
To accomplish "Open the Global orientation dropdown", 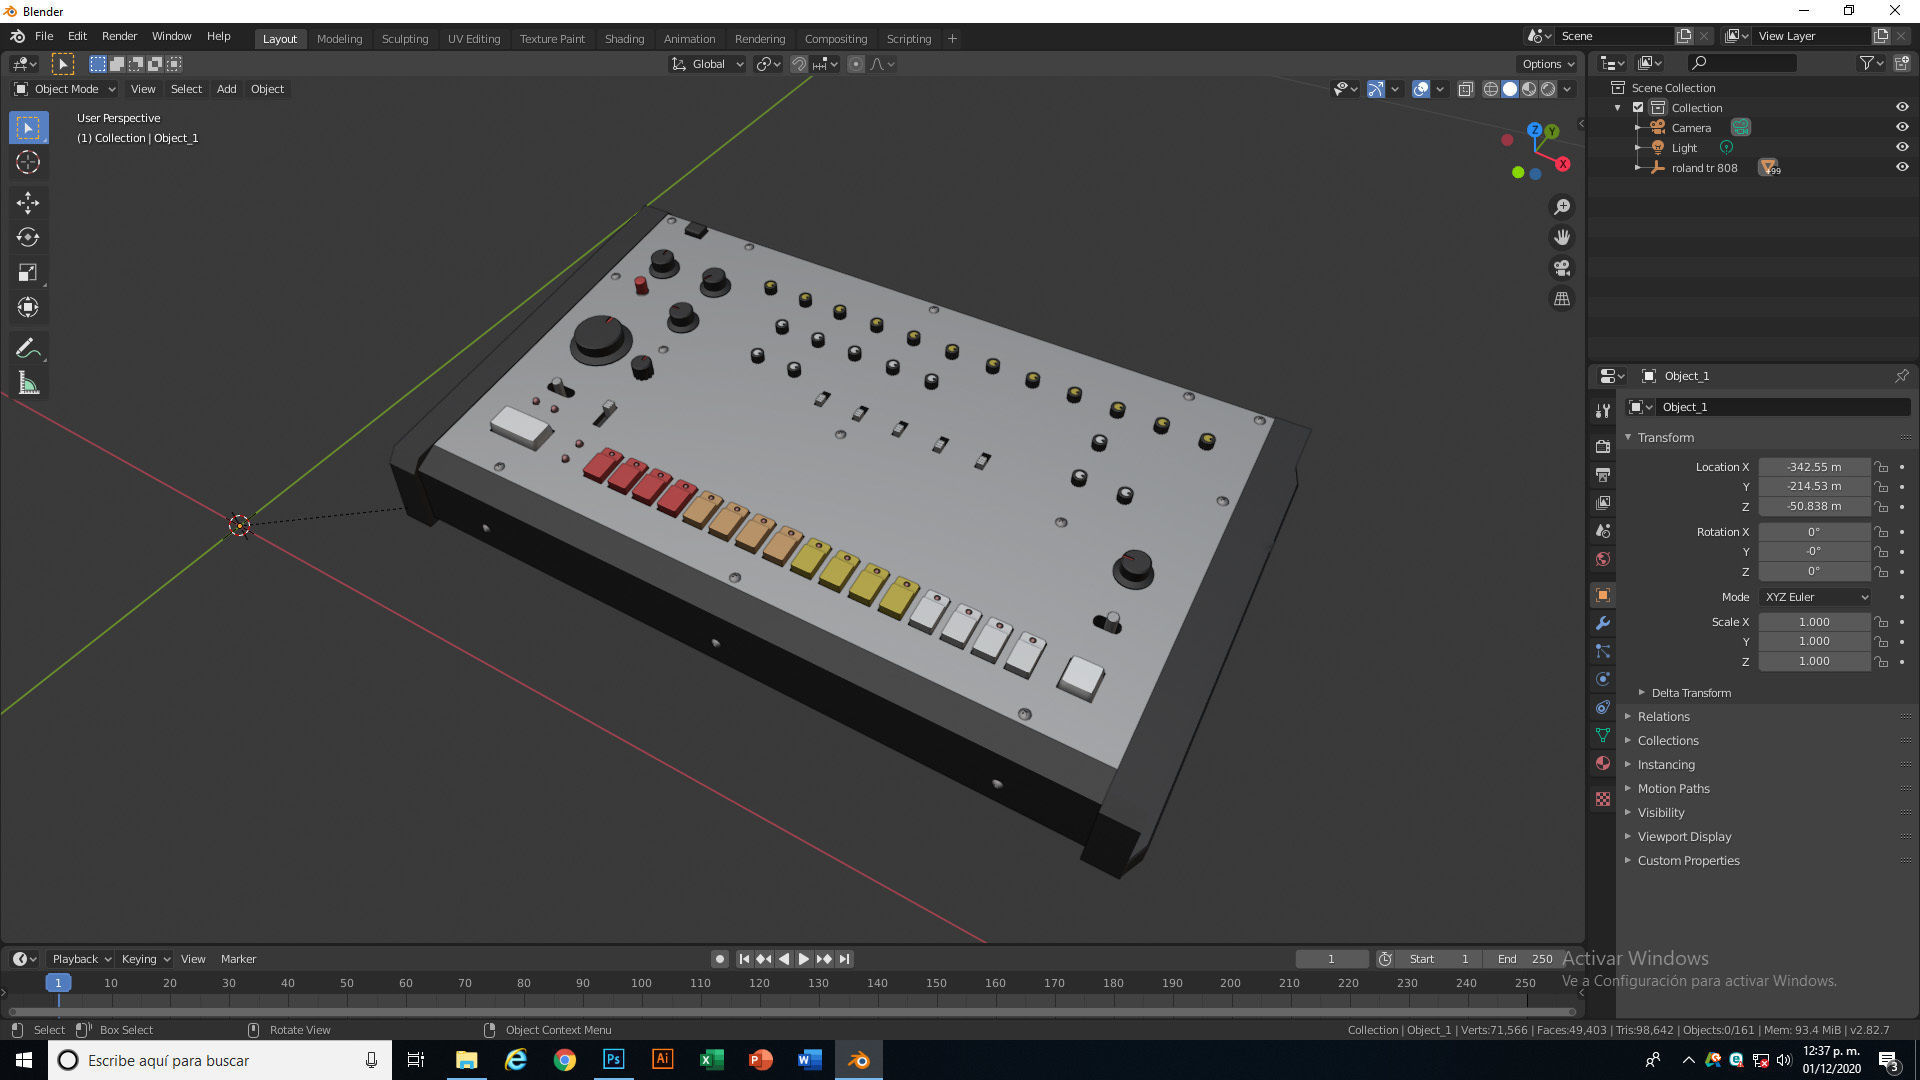I will point(708,64).
